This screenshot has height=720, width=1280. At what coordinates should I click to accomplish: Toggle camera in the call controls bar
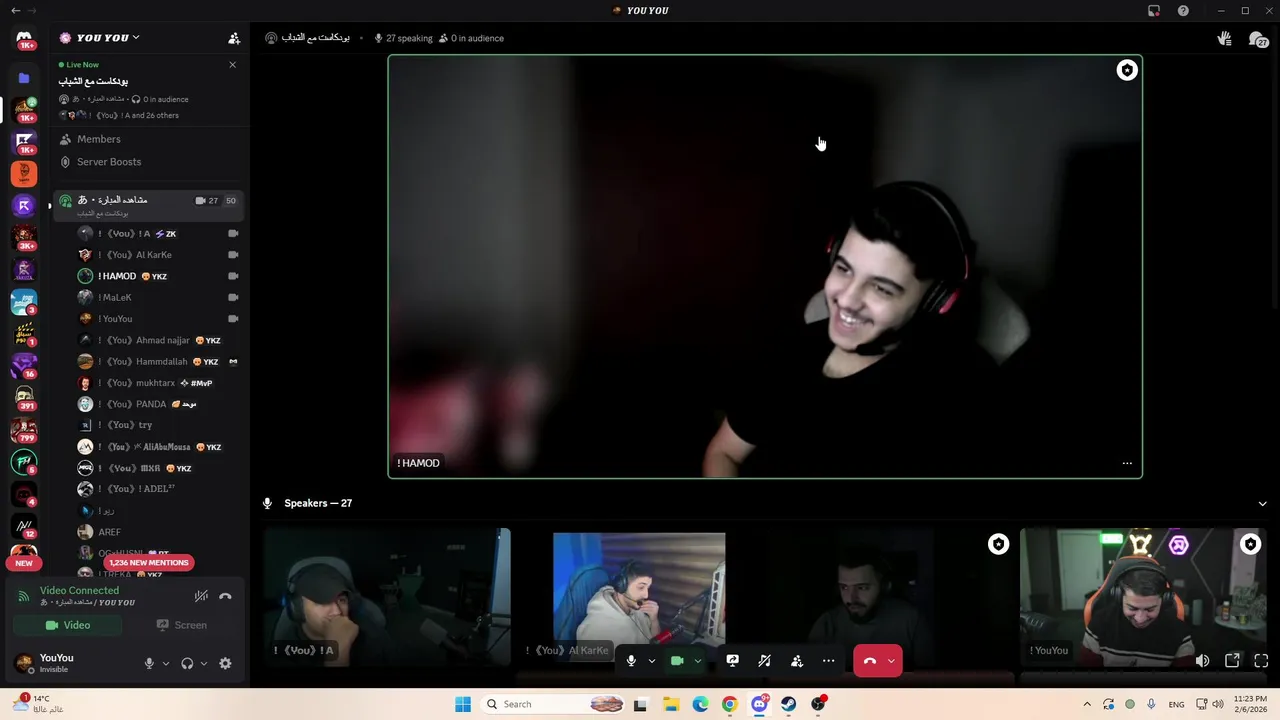tap(677, 661)
